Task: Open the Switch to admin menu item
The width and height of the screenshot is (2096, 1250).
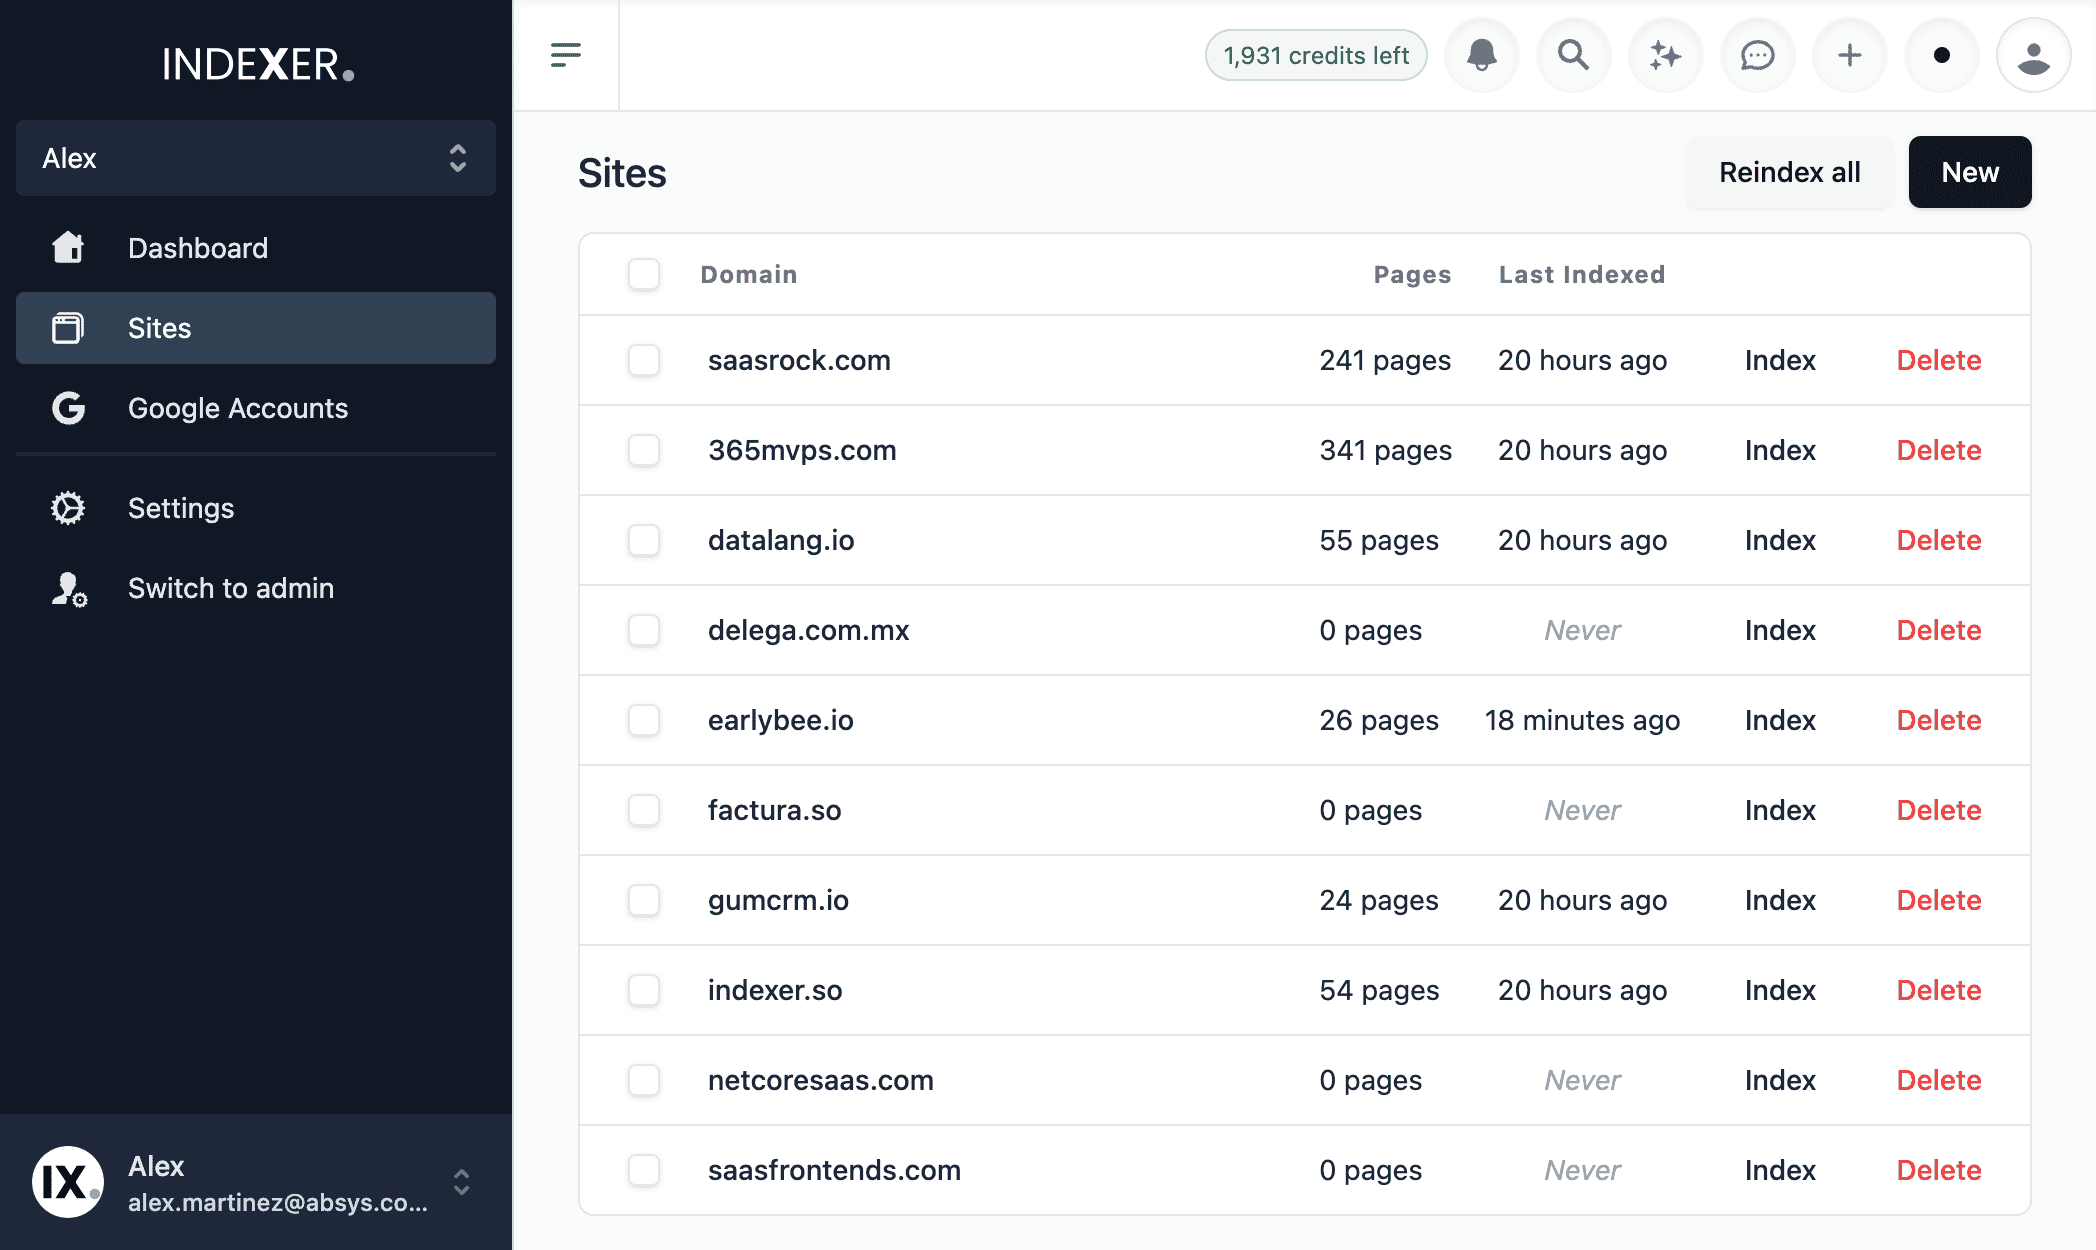Action: pos(230,588)
